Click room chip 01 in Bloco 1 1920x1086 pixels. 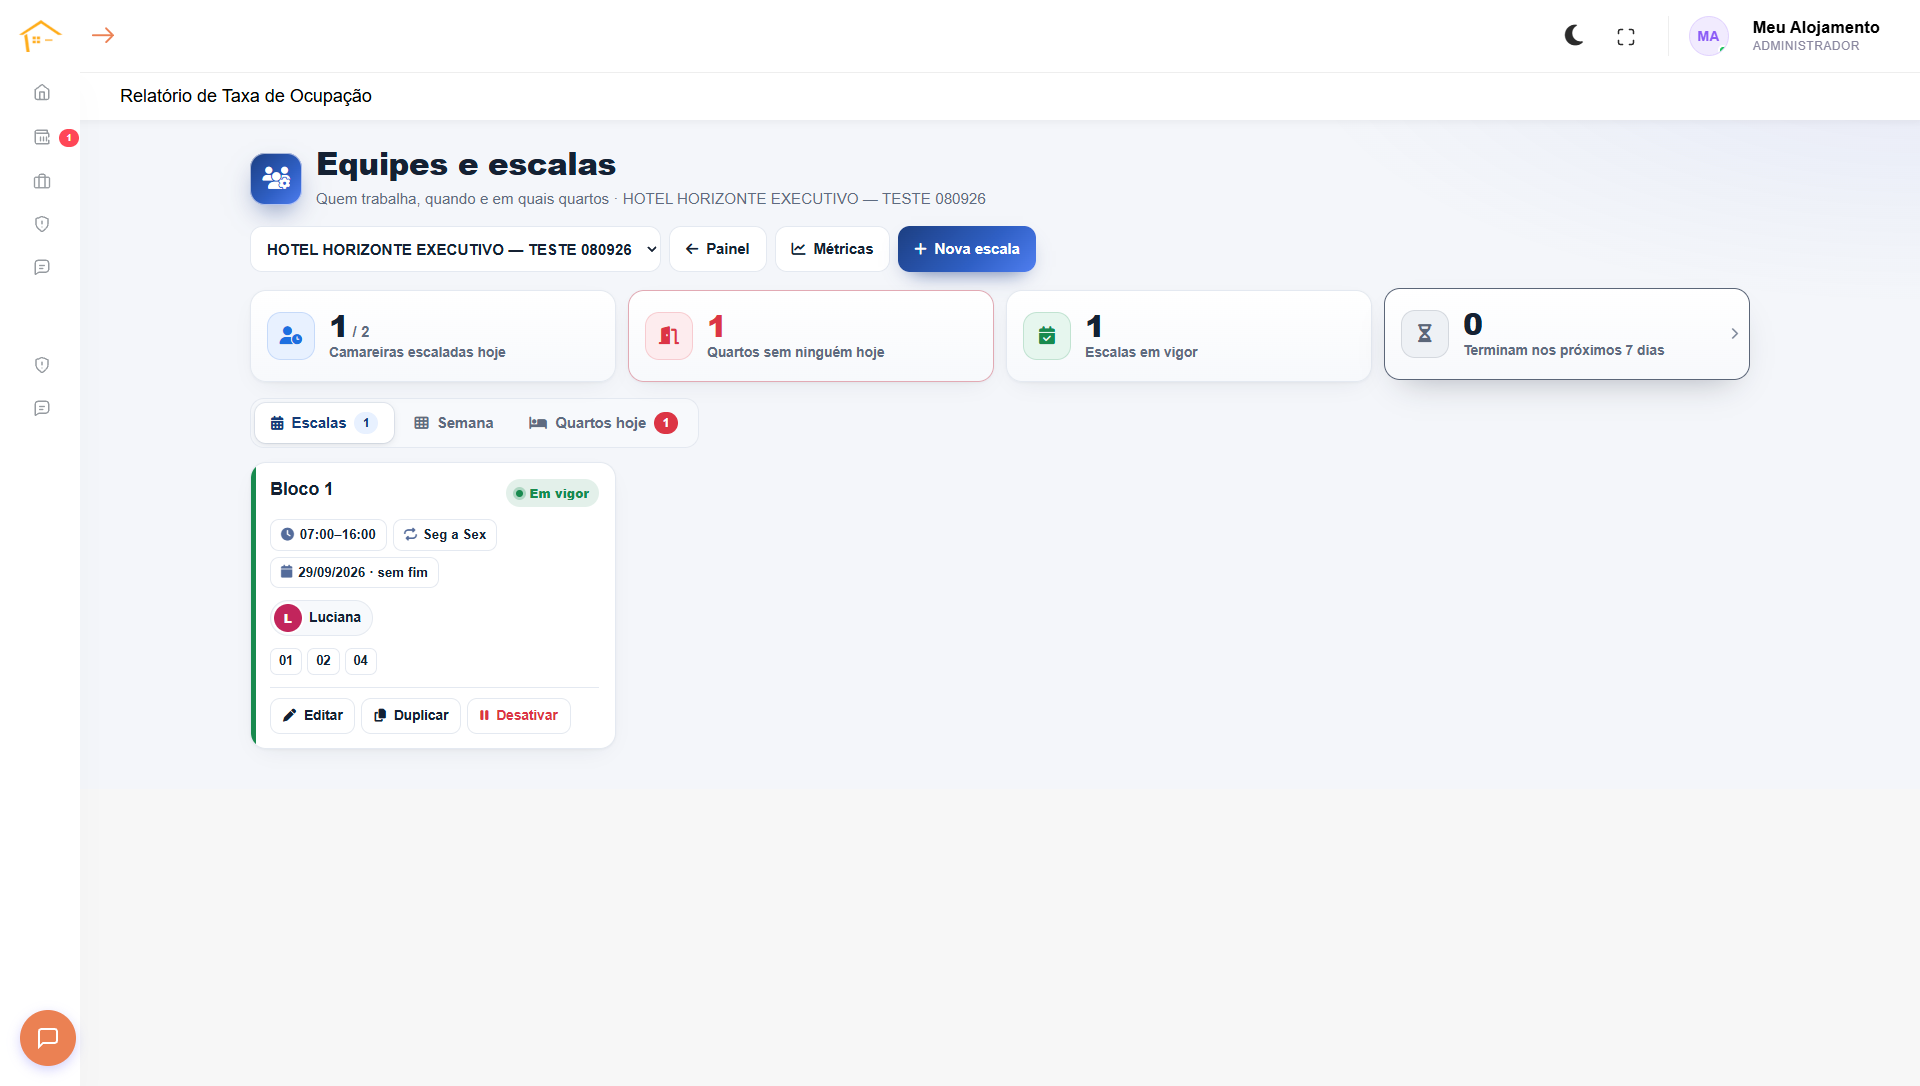click(286, 661)
